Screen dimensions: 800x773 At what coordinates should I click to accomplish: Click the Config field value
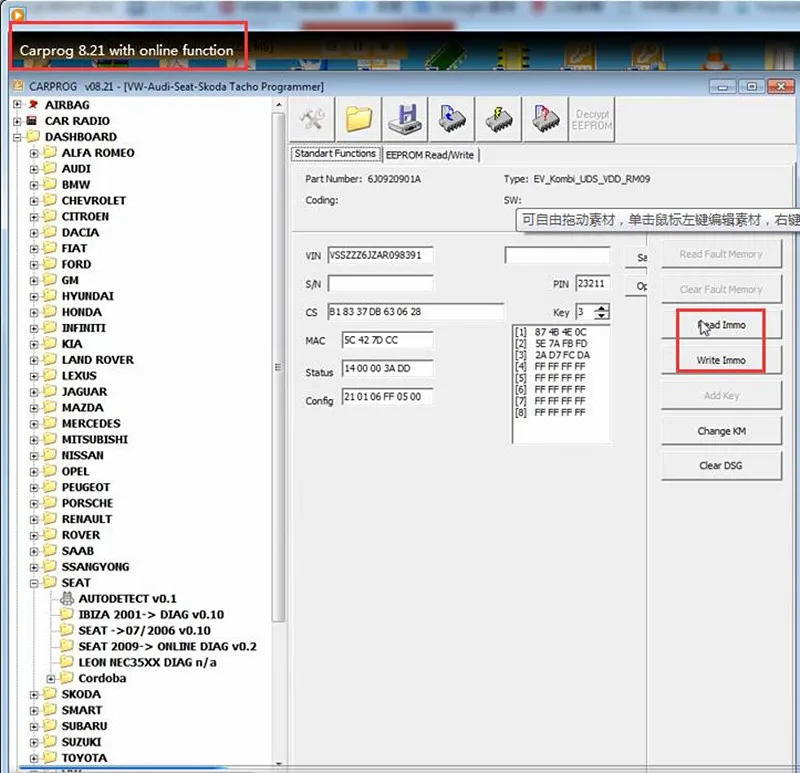388,396
